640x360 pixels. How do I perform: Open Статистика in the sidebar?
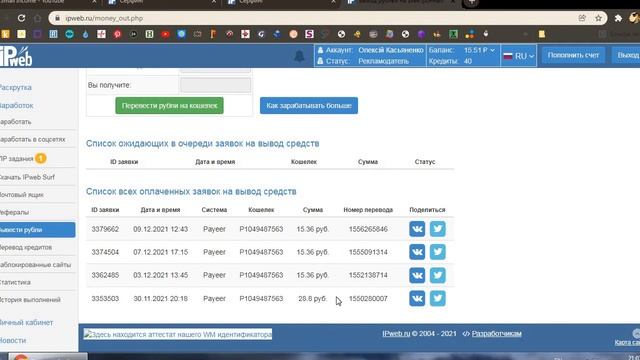click(x=16, y=282)
